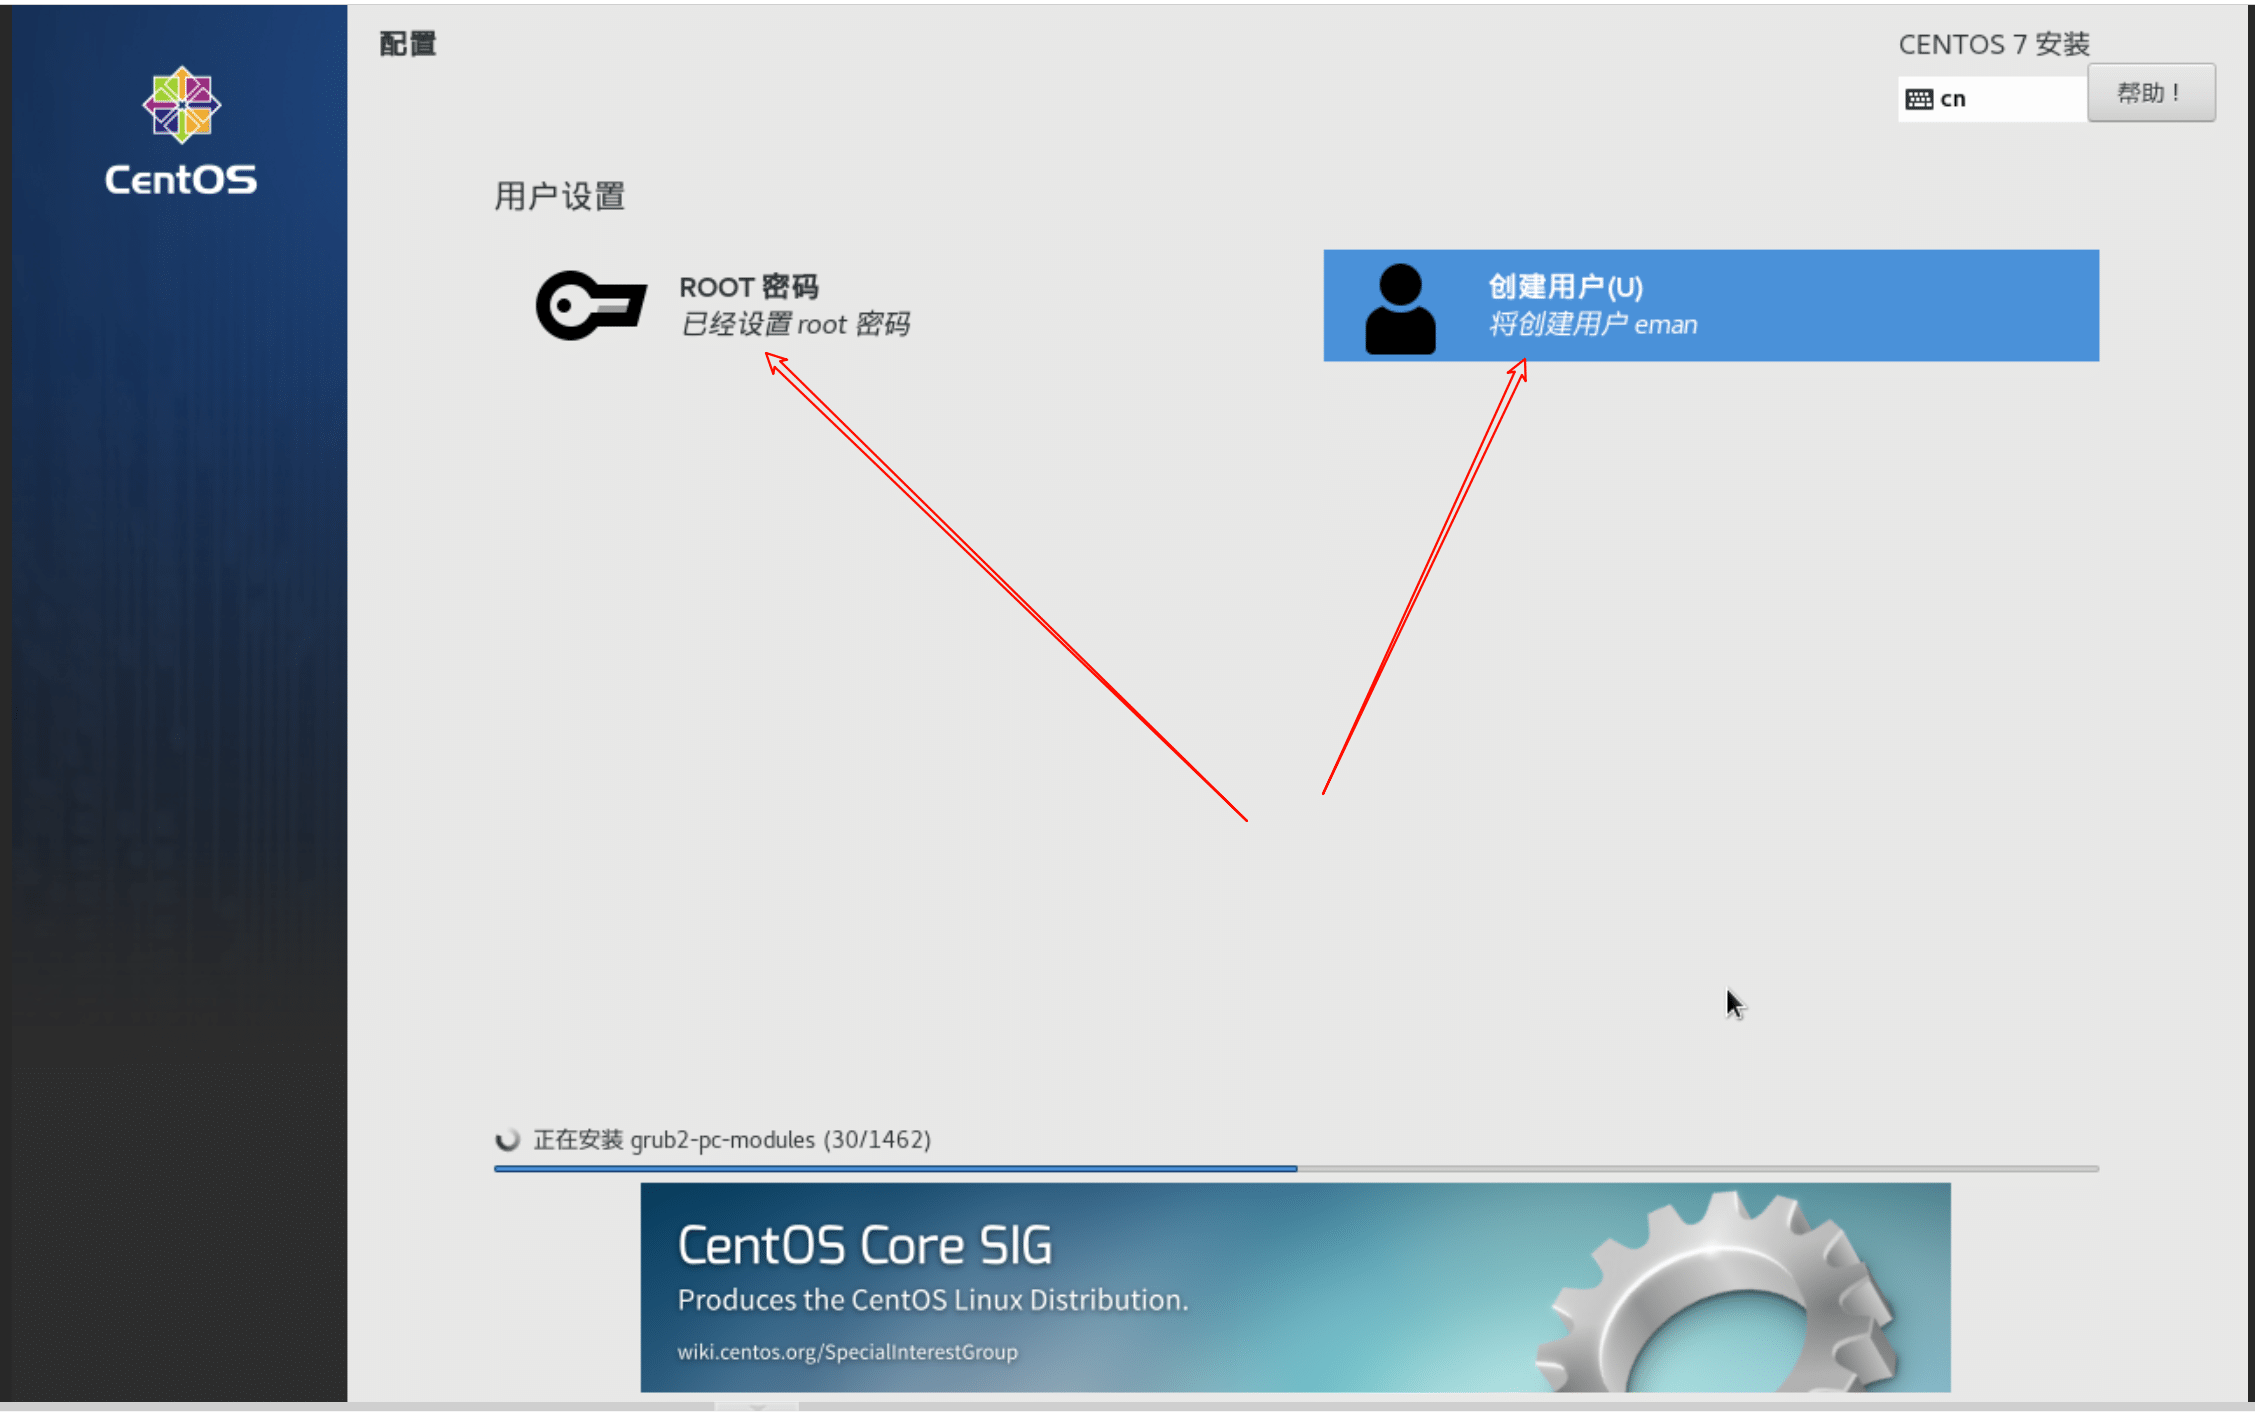Click the ROOT password key icon
The height and width of the screenshot is (1412, 2255).
591,305
